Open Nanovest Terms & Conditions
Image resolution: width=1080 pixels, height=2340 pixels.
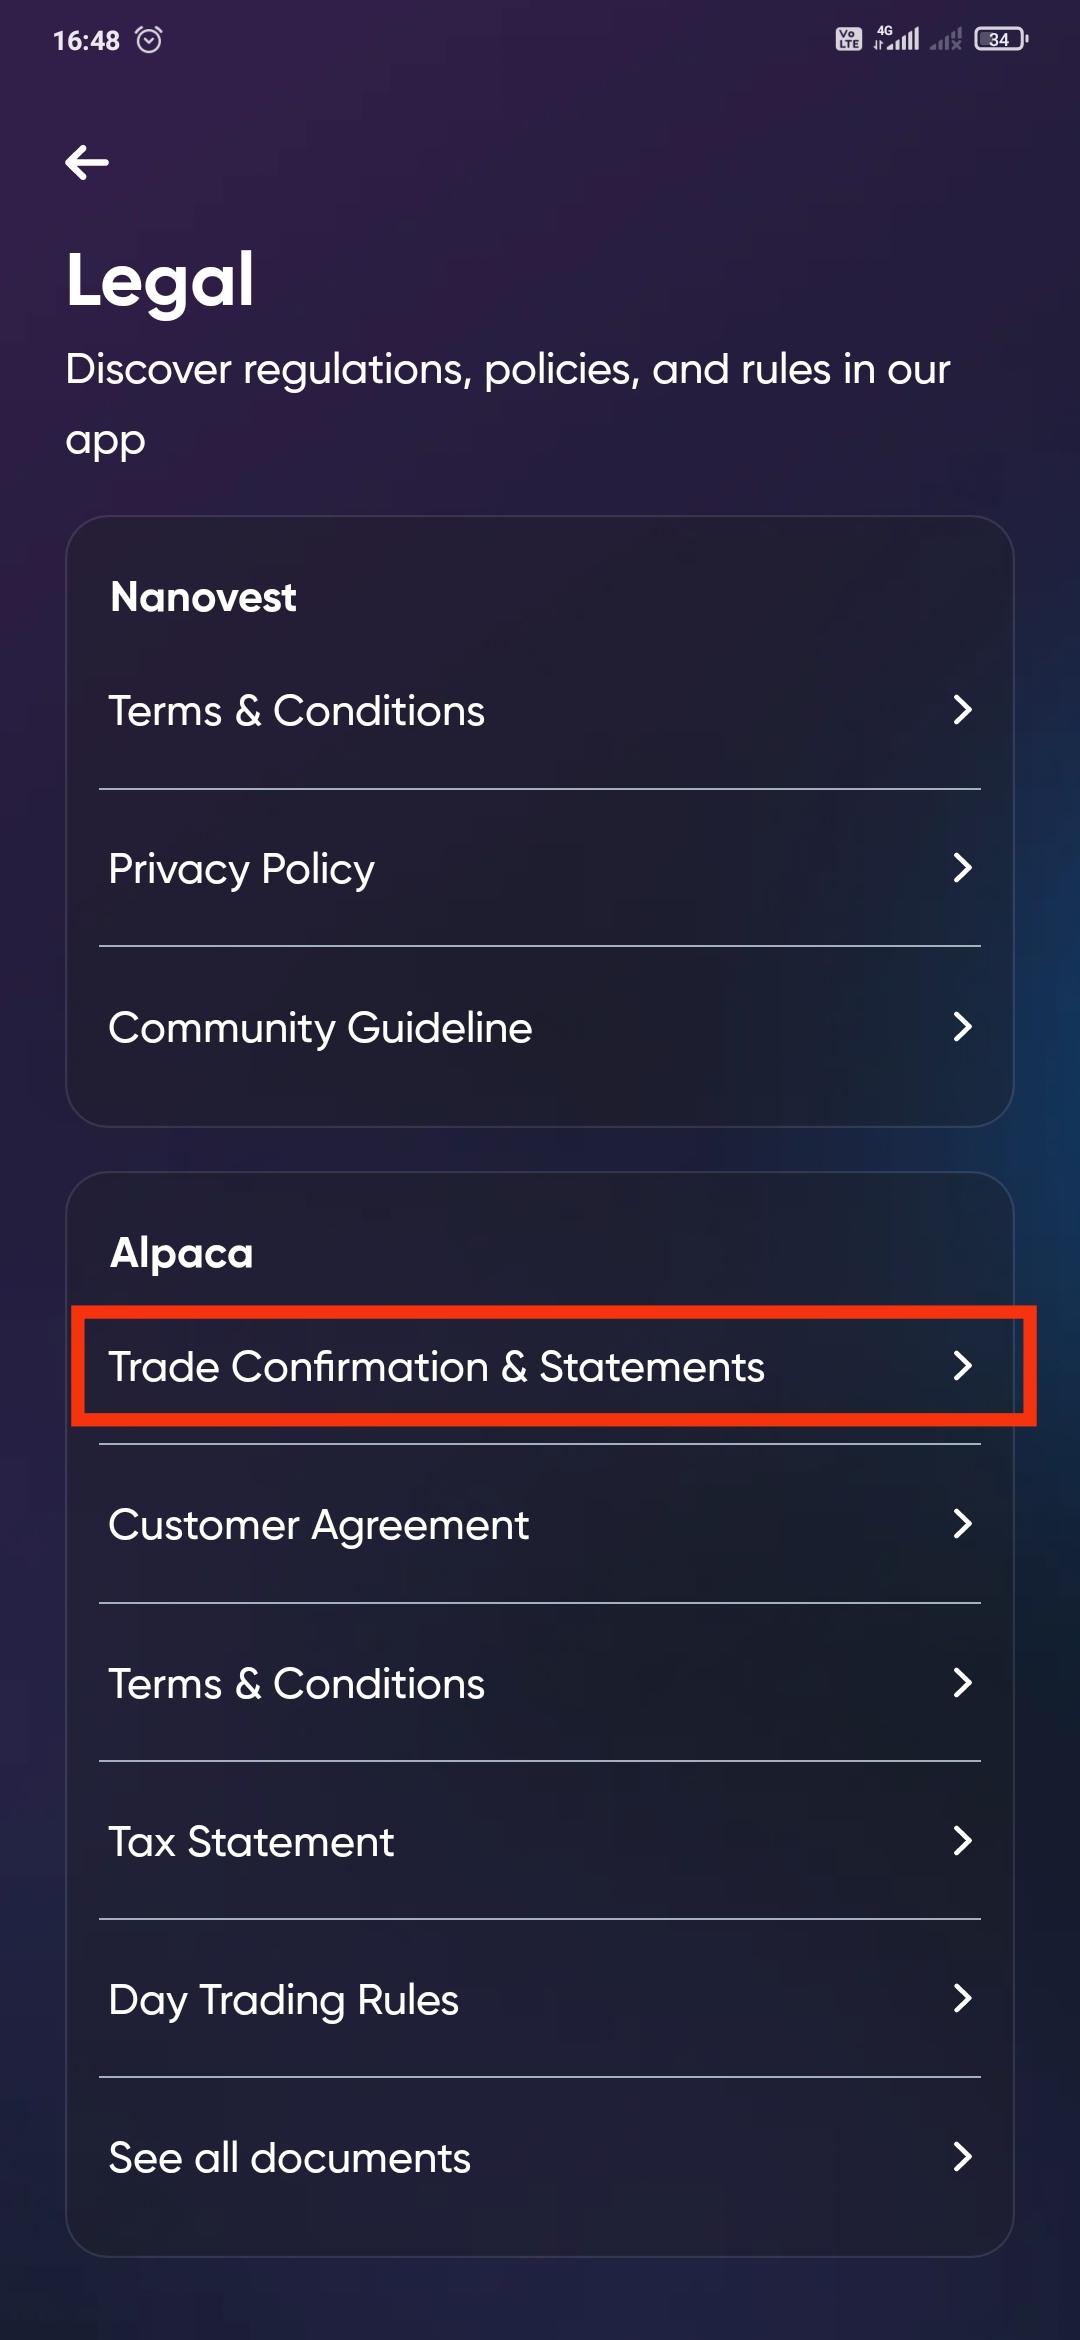(540, 711)
